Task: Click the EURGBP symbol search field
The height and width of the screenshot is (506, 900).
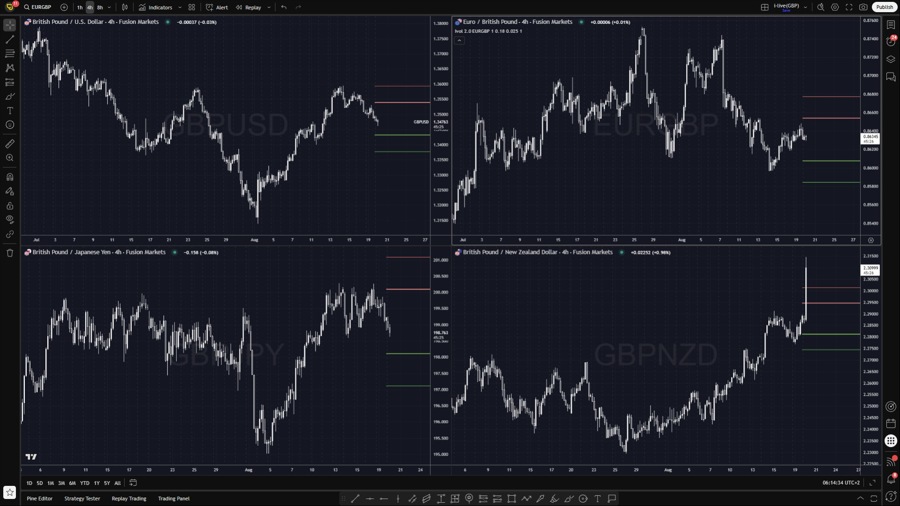Action: coord(40,7)
